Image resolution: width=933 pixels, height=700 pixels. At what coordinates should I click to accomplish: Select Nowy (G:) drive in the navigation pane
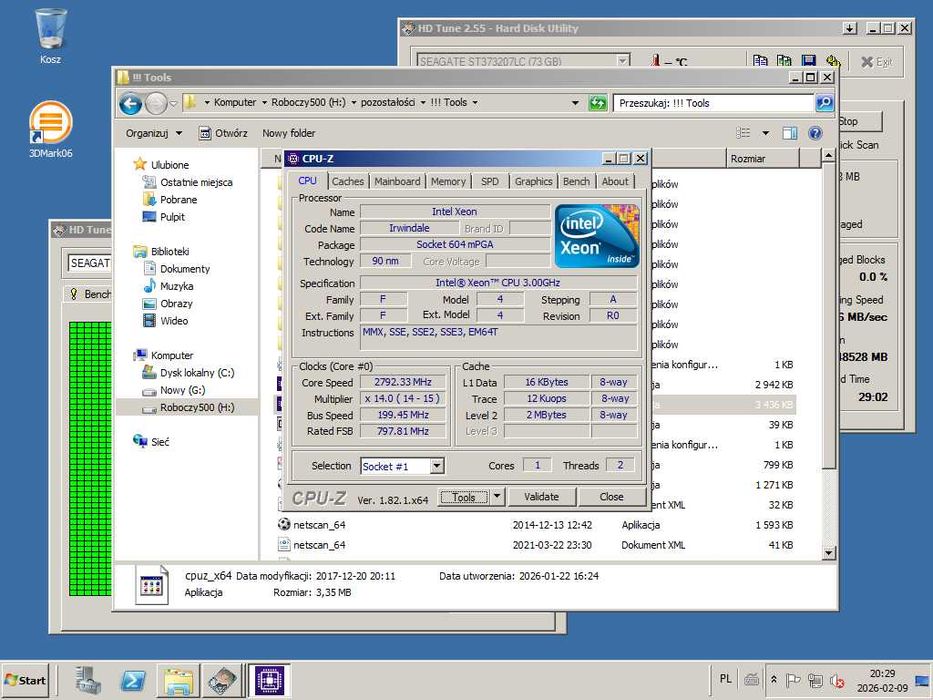[182, 390]
